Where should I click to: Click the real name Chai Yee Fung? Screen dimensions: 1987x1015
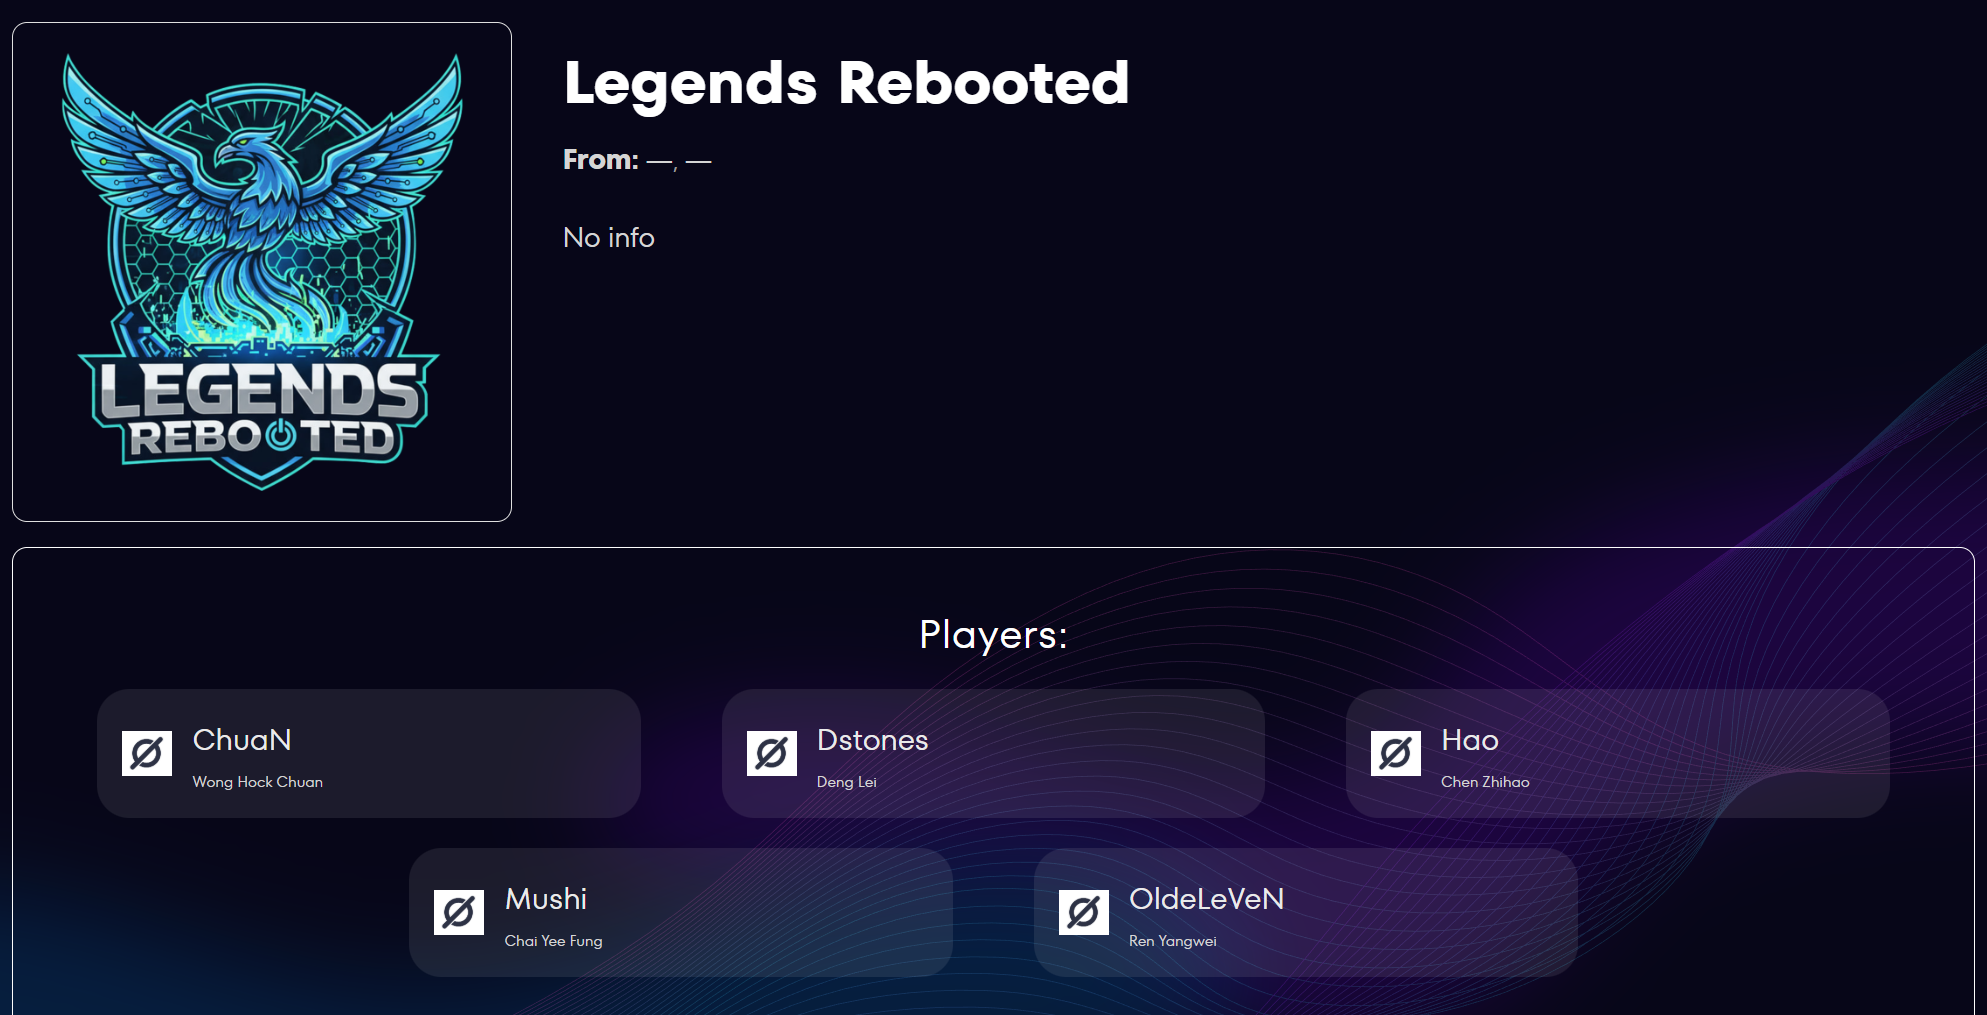pos(553,941)
